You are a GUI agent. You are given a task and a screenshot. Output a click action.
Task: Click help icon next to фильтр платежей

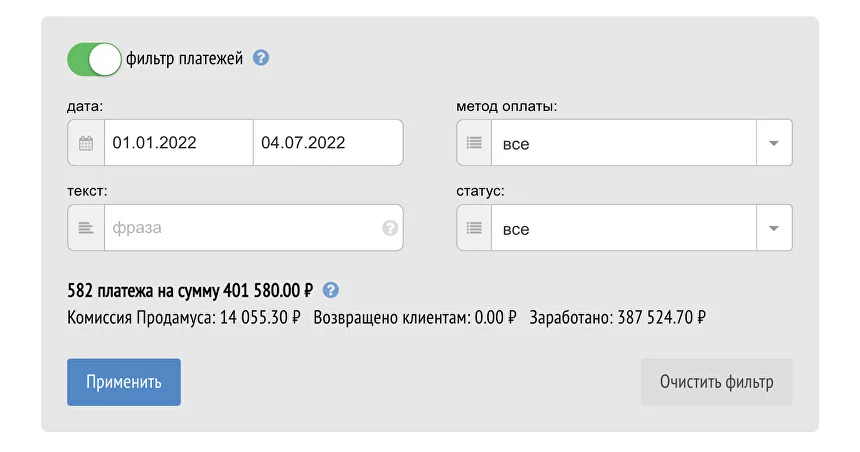click(x=261, y=58)
